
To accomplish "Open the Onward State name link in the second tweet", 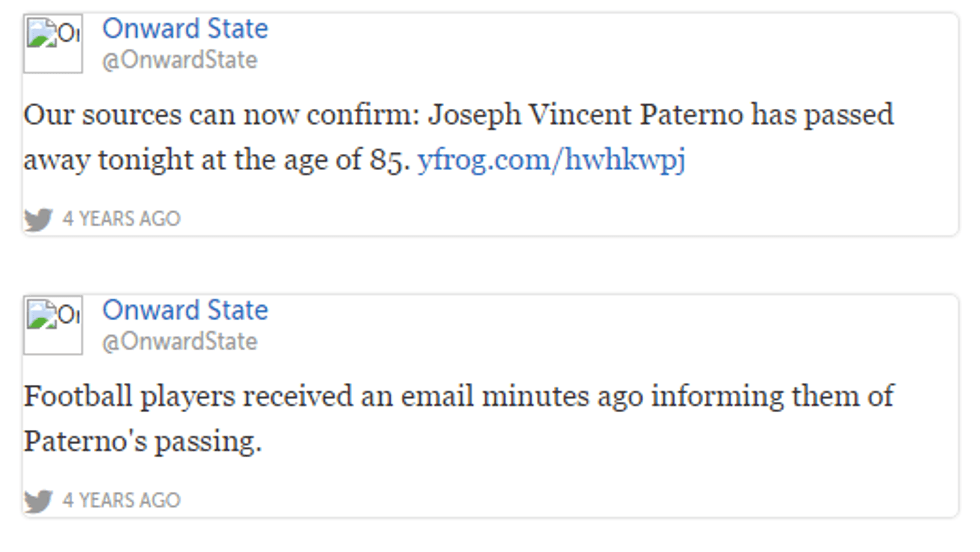I will coord(185,310).
